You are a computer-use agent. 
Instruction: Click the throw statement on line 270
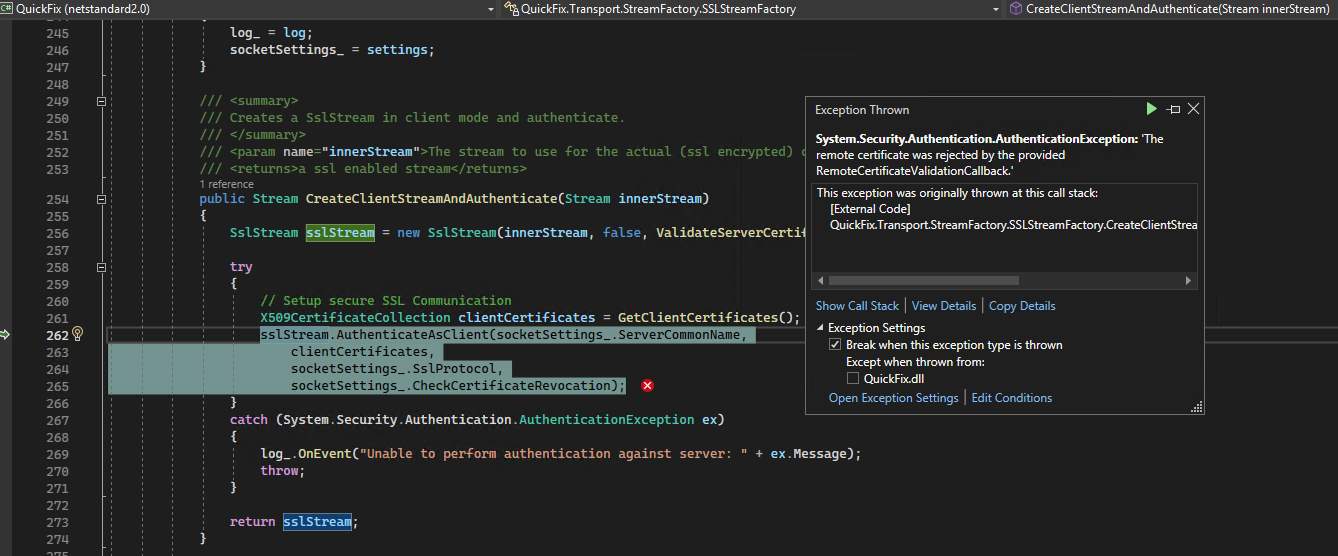pyautogui.click(x=282, y=471)
